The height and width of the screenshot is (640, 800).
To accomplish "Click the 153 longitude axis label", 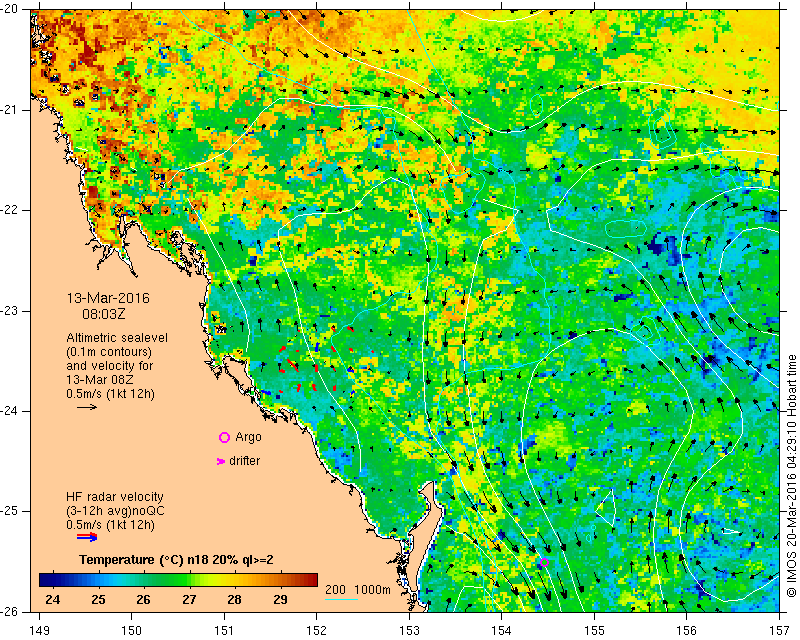I will pyautogui.click(x=410, y=631).
